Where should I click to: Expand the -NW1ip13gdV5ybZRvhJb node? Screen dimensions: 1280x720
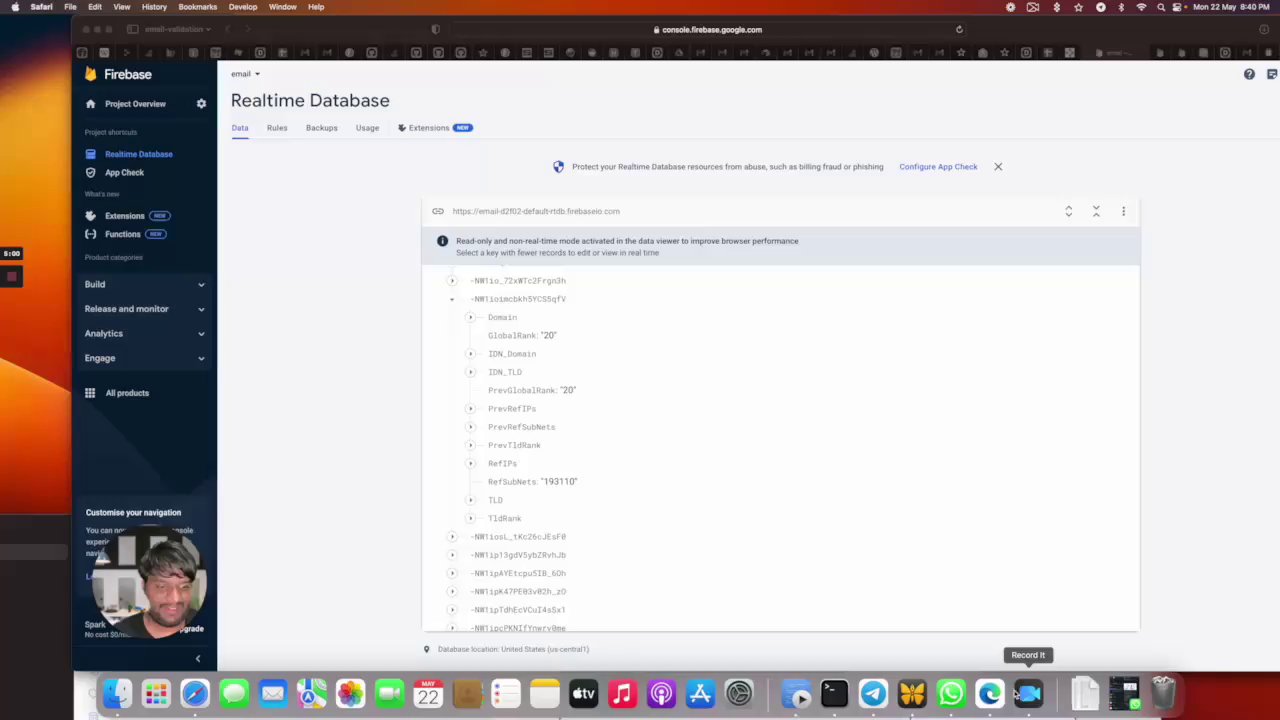452,555
